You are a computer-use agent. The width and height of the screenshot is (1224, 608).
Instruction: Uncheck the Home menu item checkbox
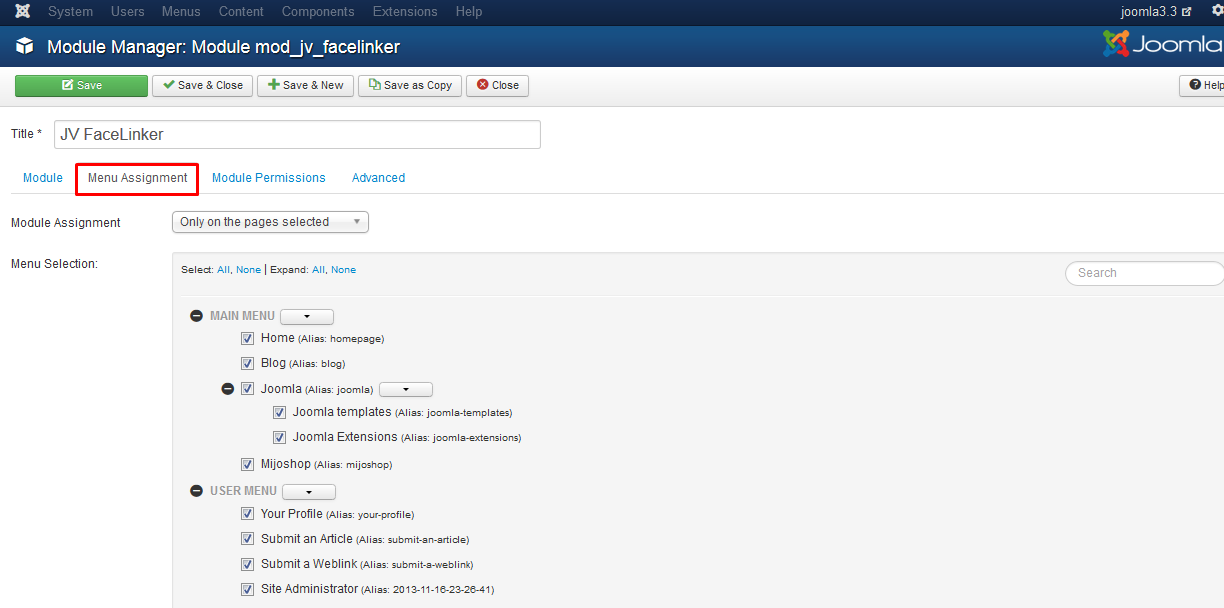pos(247,339)
